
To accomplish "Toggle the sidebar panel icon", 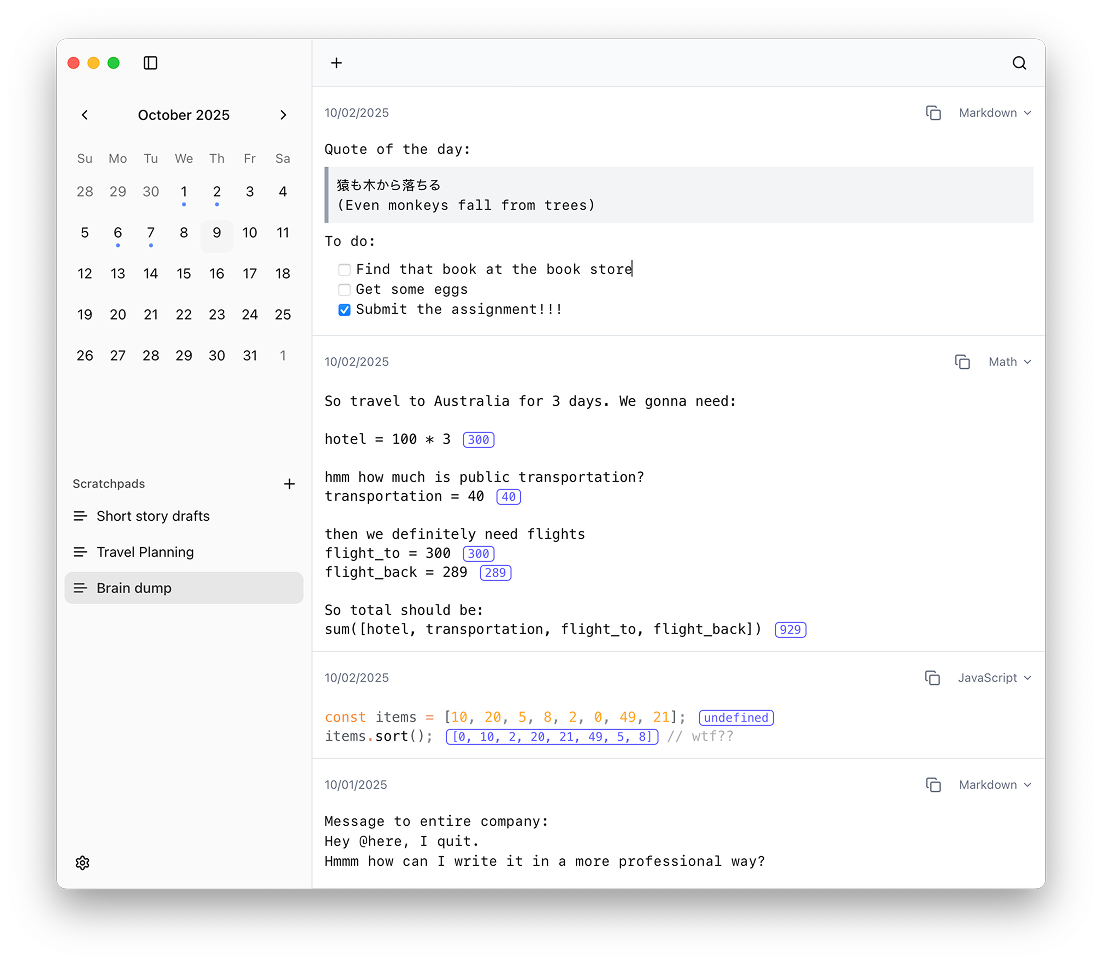I will tap(151, 63).
